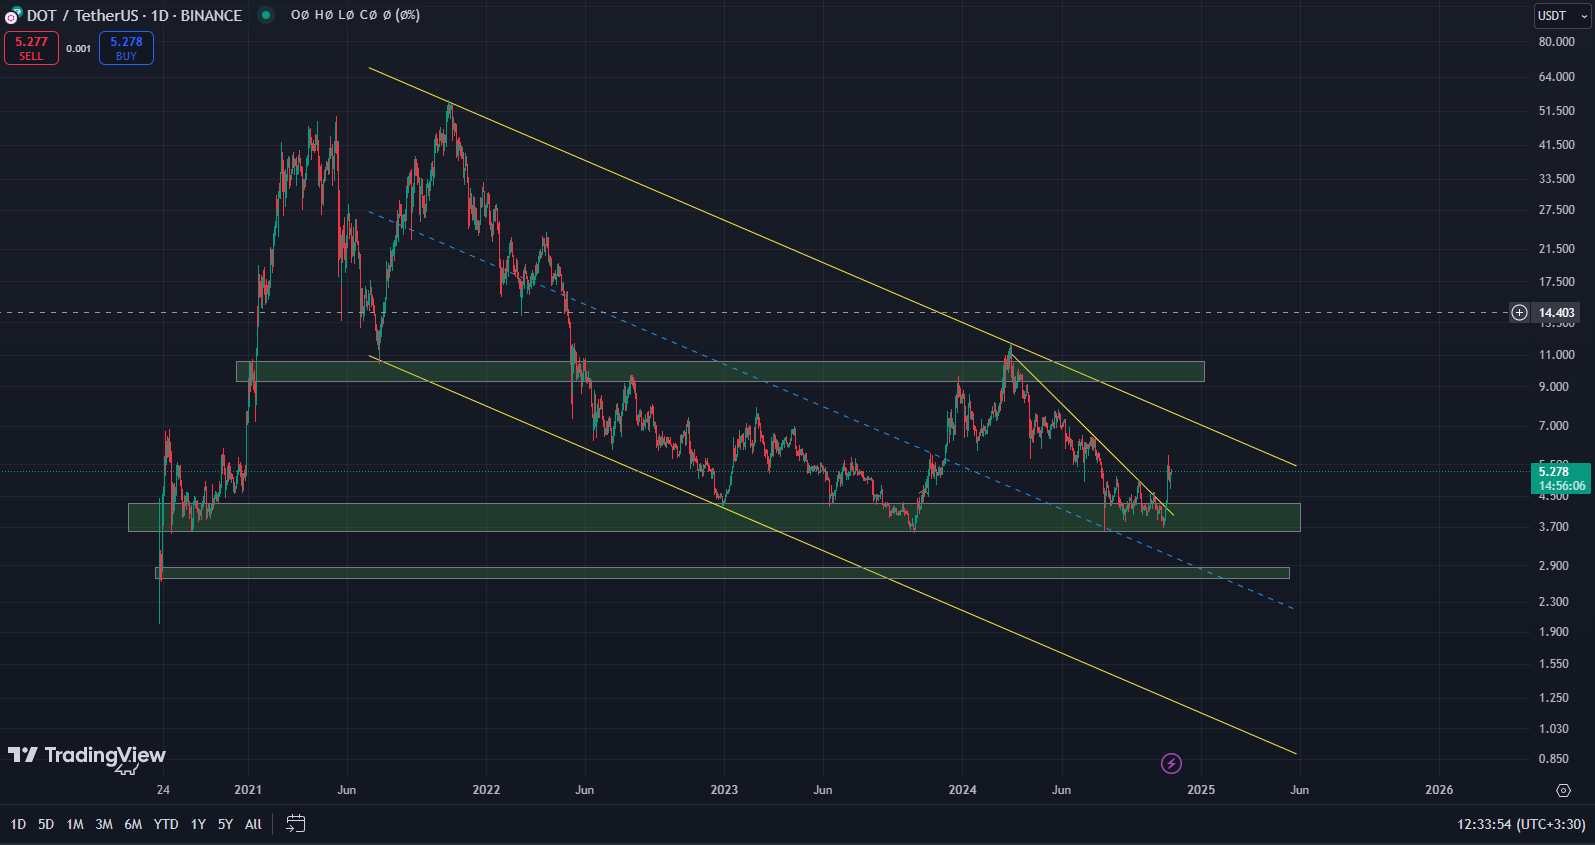
Task: Click the blue 5.278 BUY button
Action: (x=126, y=48)
